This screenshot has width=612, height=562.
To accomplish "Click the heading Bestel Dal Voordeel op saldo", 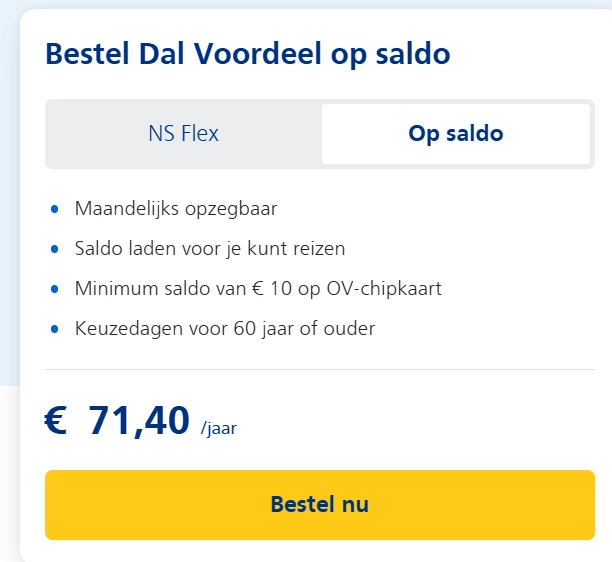I will click(248, 54).
